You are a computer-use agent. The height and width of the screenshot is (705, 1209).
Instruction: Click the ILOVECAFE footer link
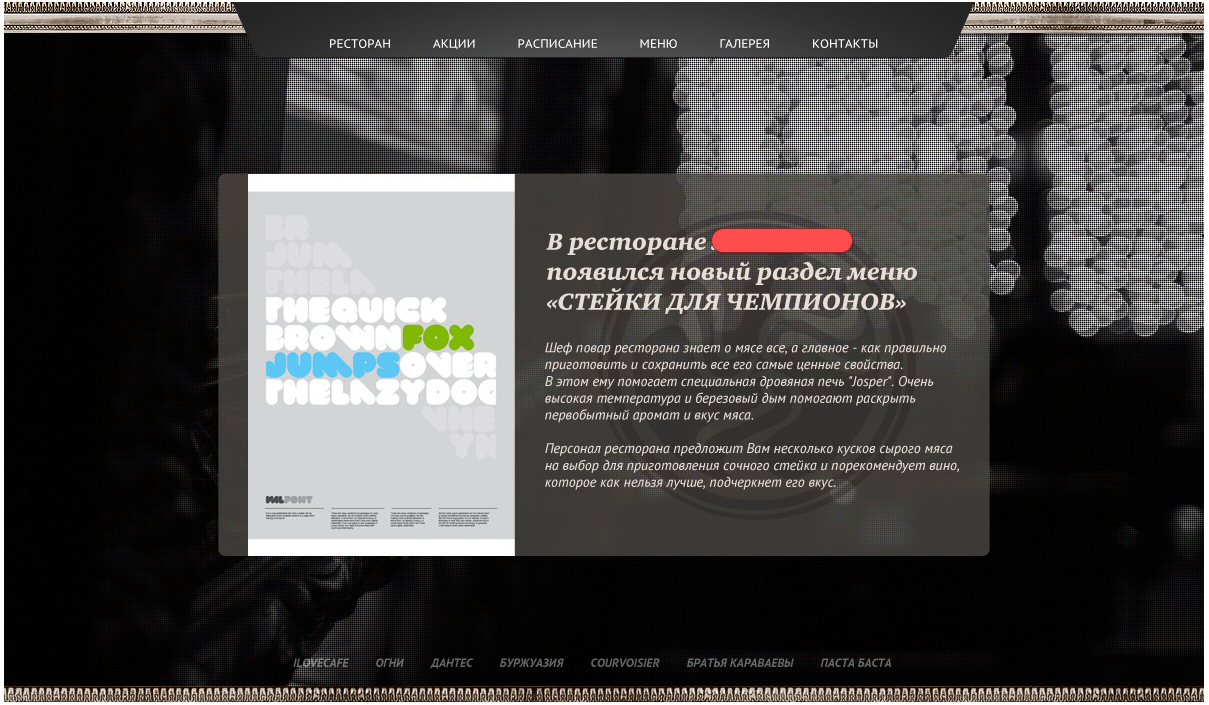point(320,663)
